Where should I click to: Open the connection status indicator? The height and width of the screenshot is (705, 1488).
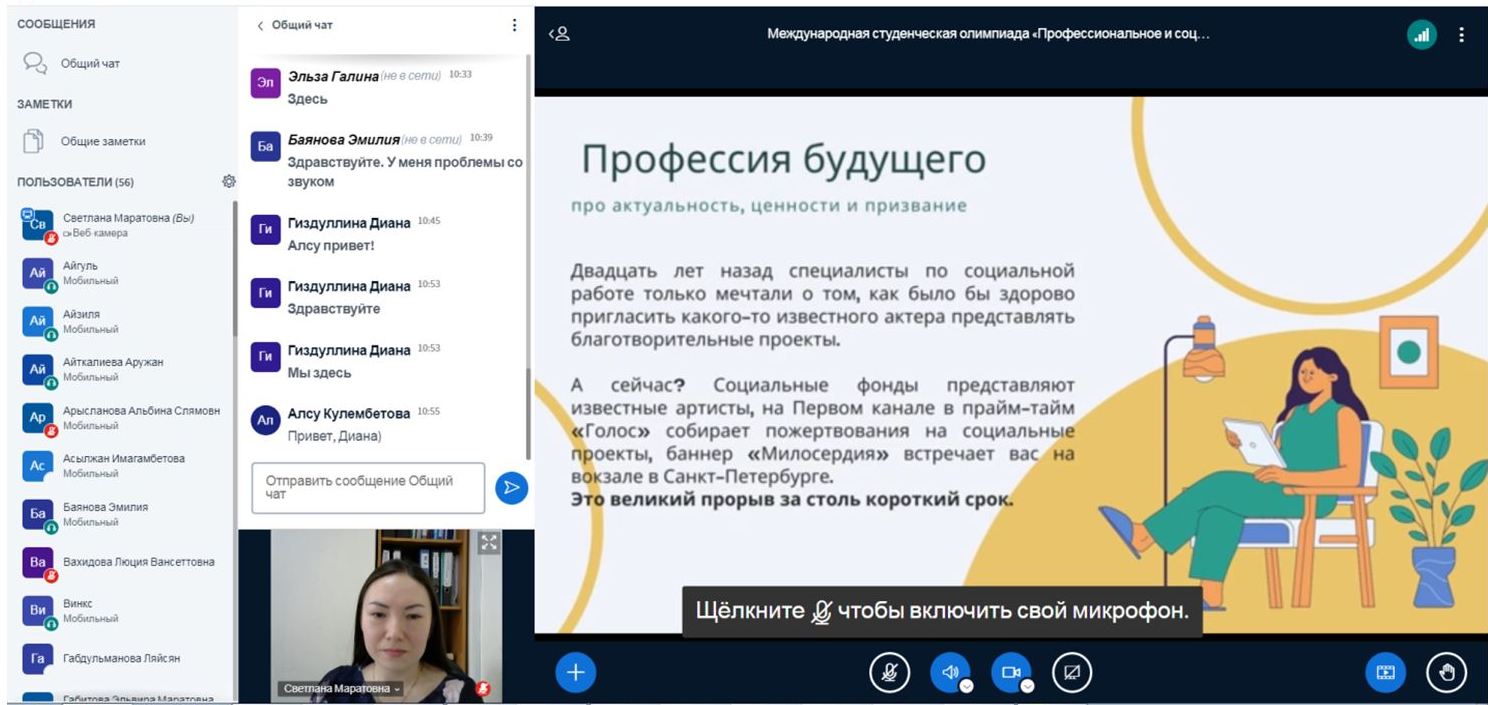point(1421,34)
